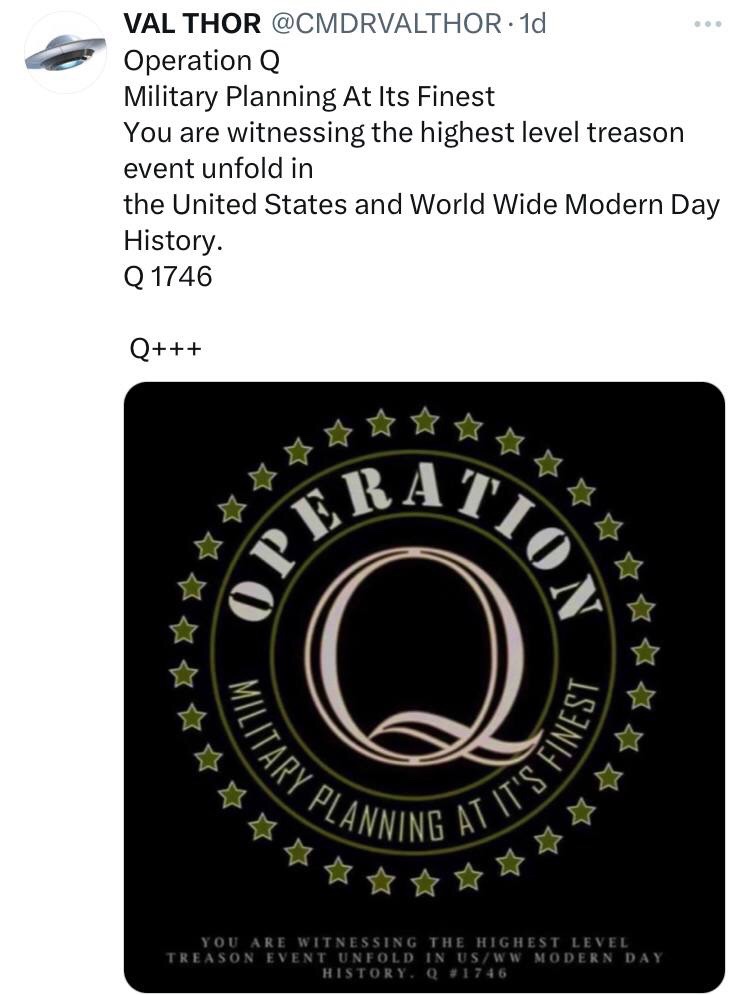Open the attached Operation Q image
This screenshot has height=995, width=750.
424,686
